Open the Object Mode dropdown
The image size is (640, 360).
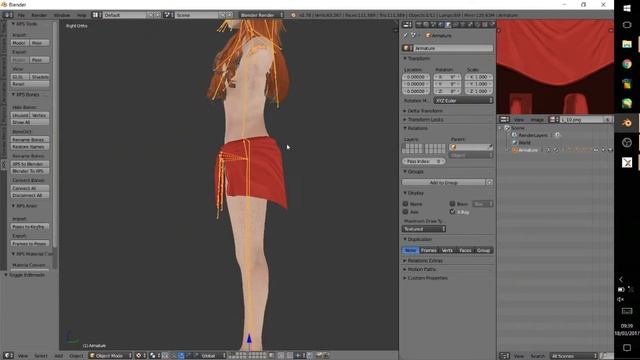coord(111,356)
